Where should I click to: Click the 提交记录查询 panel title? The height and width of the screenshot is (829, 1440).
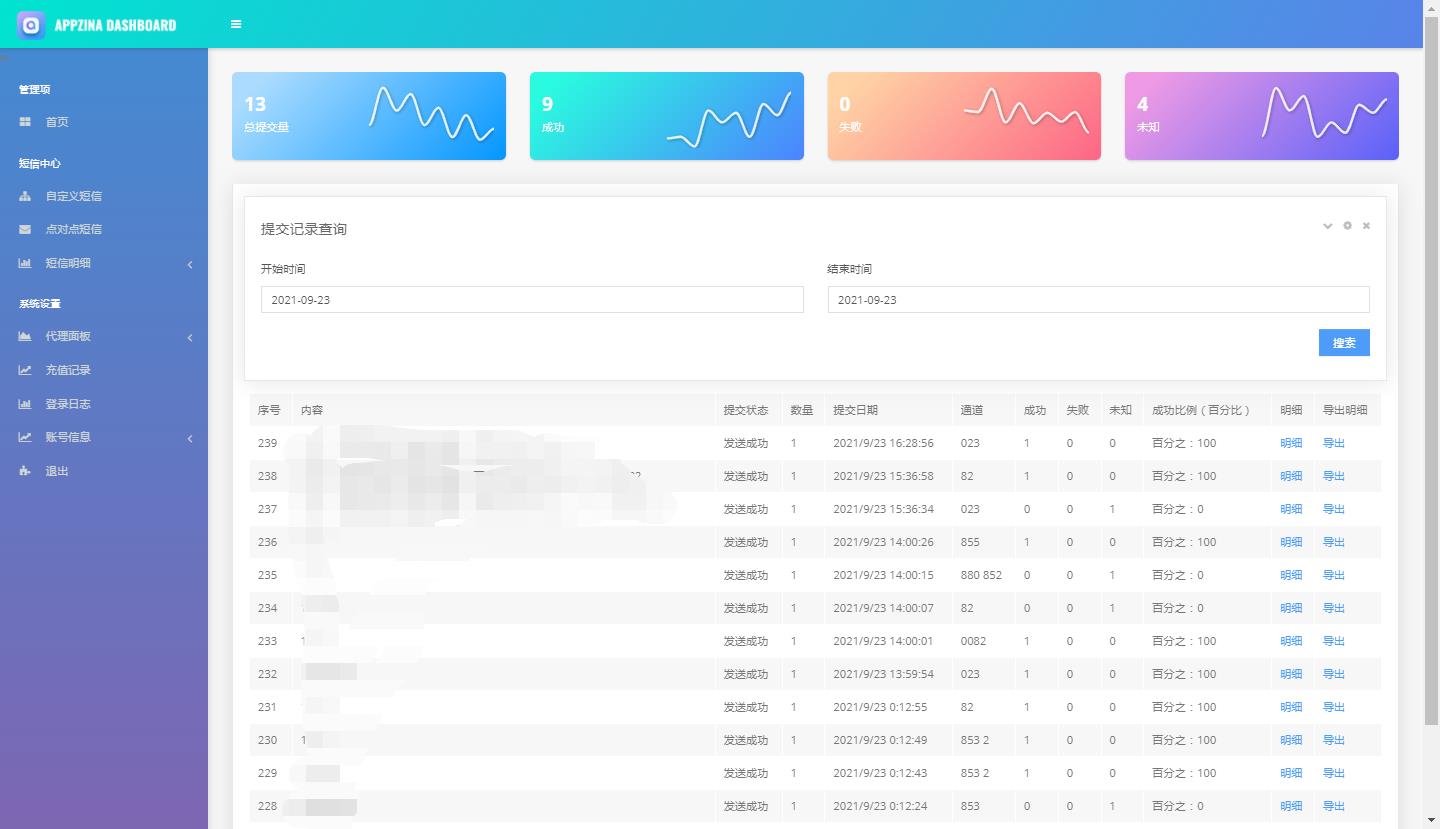(304, 229)
